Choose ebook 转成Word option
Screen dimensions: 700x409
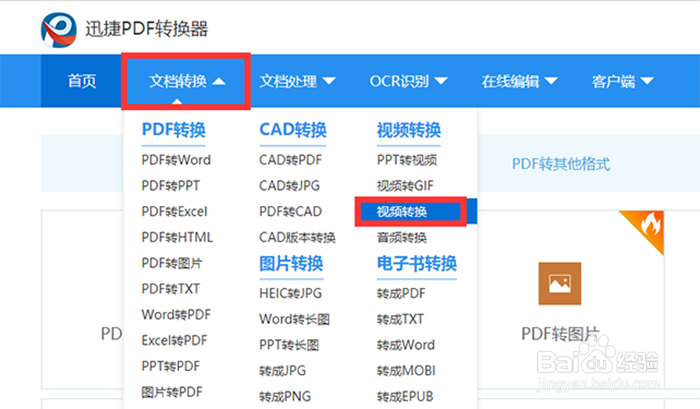(x=406, y=345)
